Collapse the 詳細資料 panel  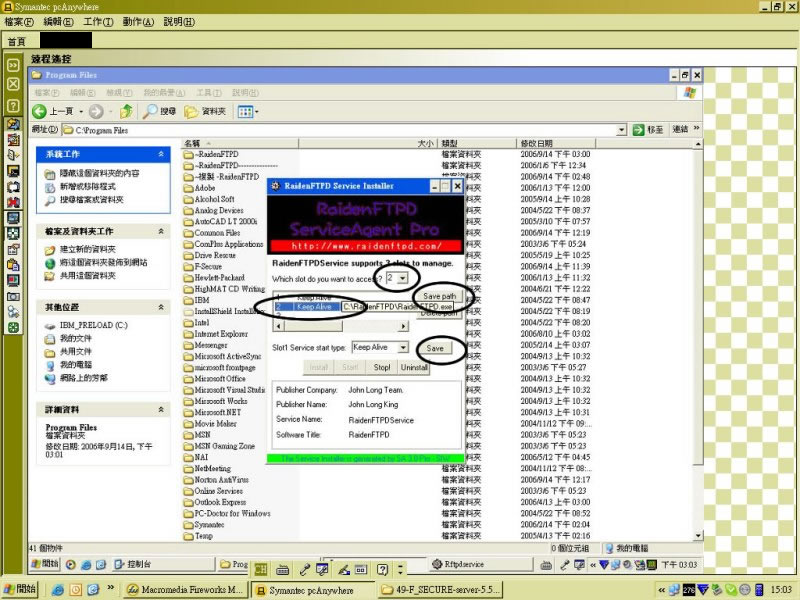pyautogui.click(x=161, y=409)
